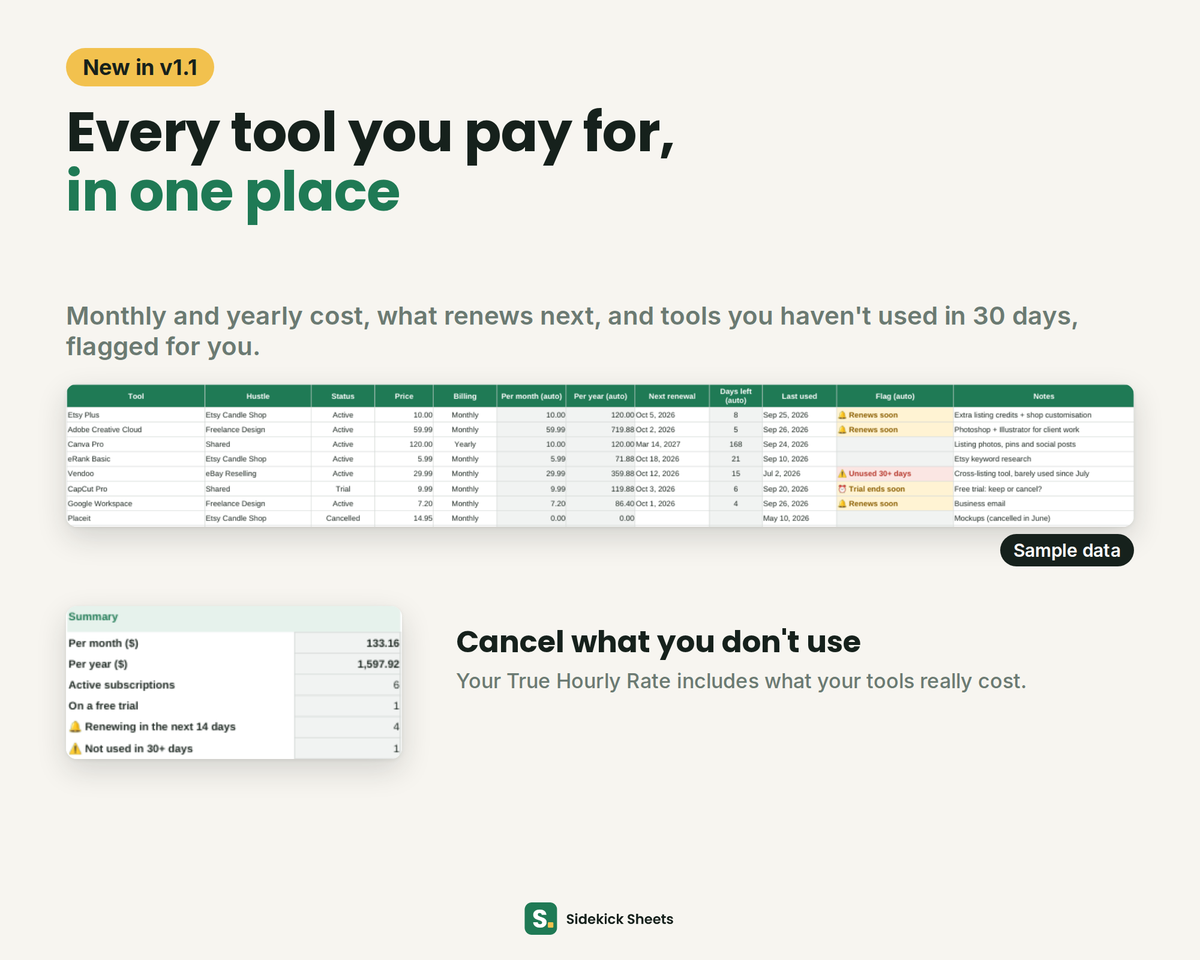Viewport: 1200px width, 960px height.
Task: Click the 'New in v1.1' badge
Action: (x=140, y=68)
